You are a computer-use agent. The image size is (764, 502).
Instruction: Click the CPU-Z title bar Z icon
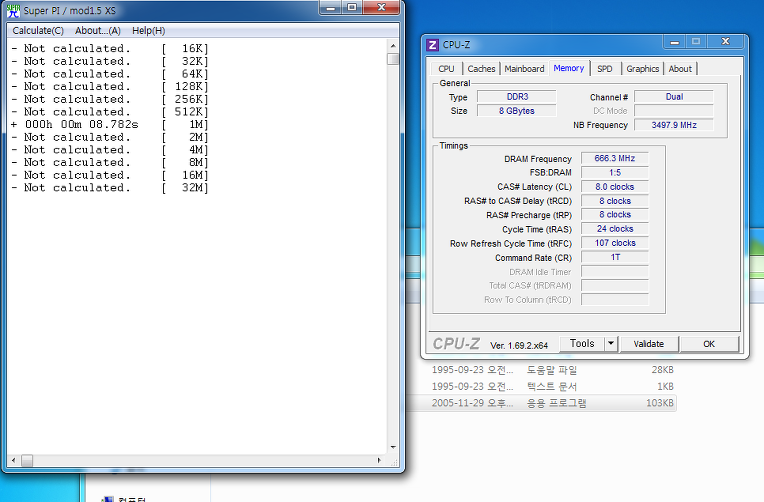(432, 45)
